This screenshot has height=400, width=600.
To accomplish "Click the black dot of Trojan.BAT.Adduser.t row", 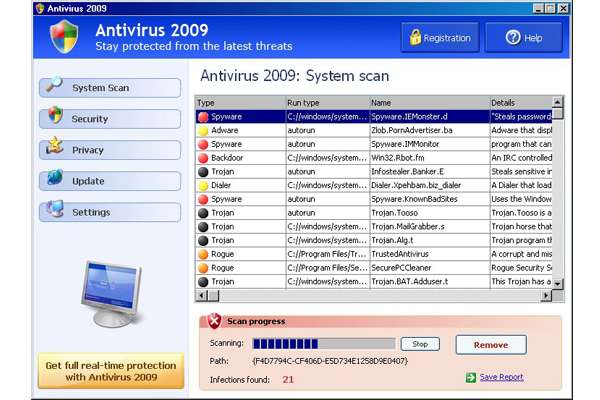I will [203, 282].
